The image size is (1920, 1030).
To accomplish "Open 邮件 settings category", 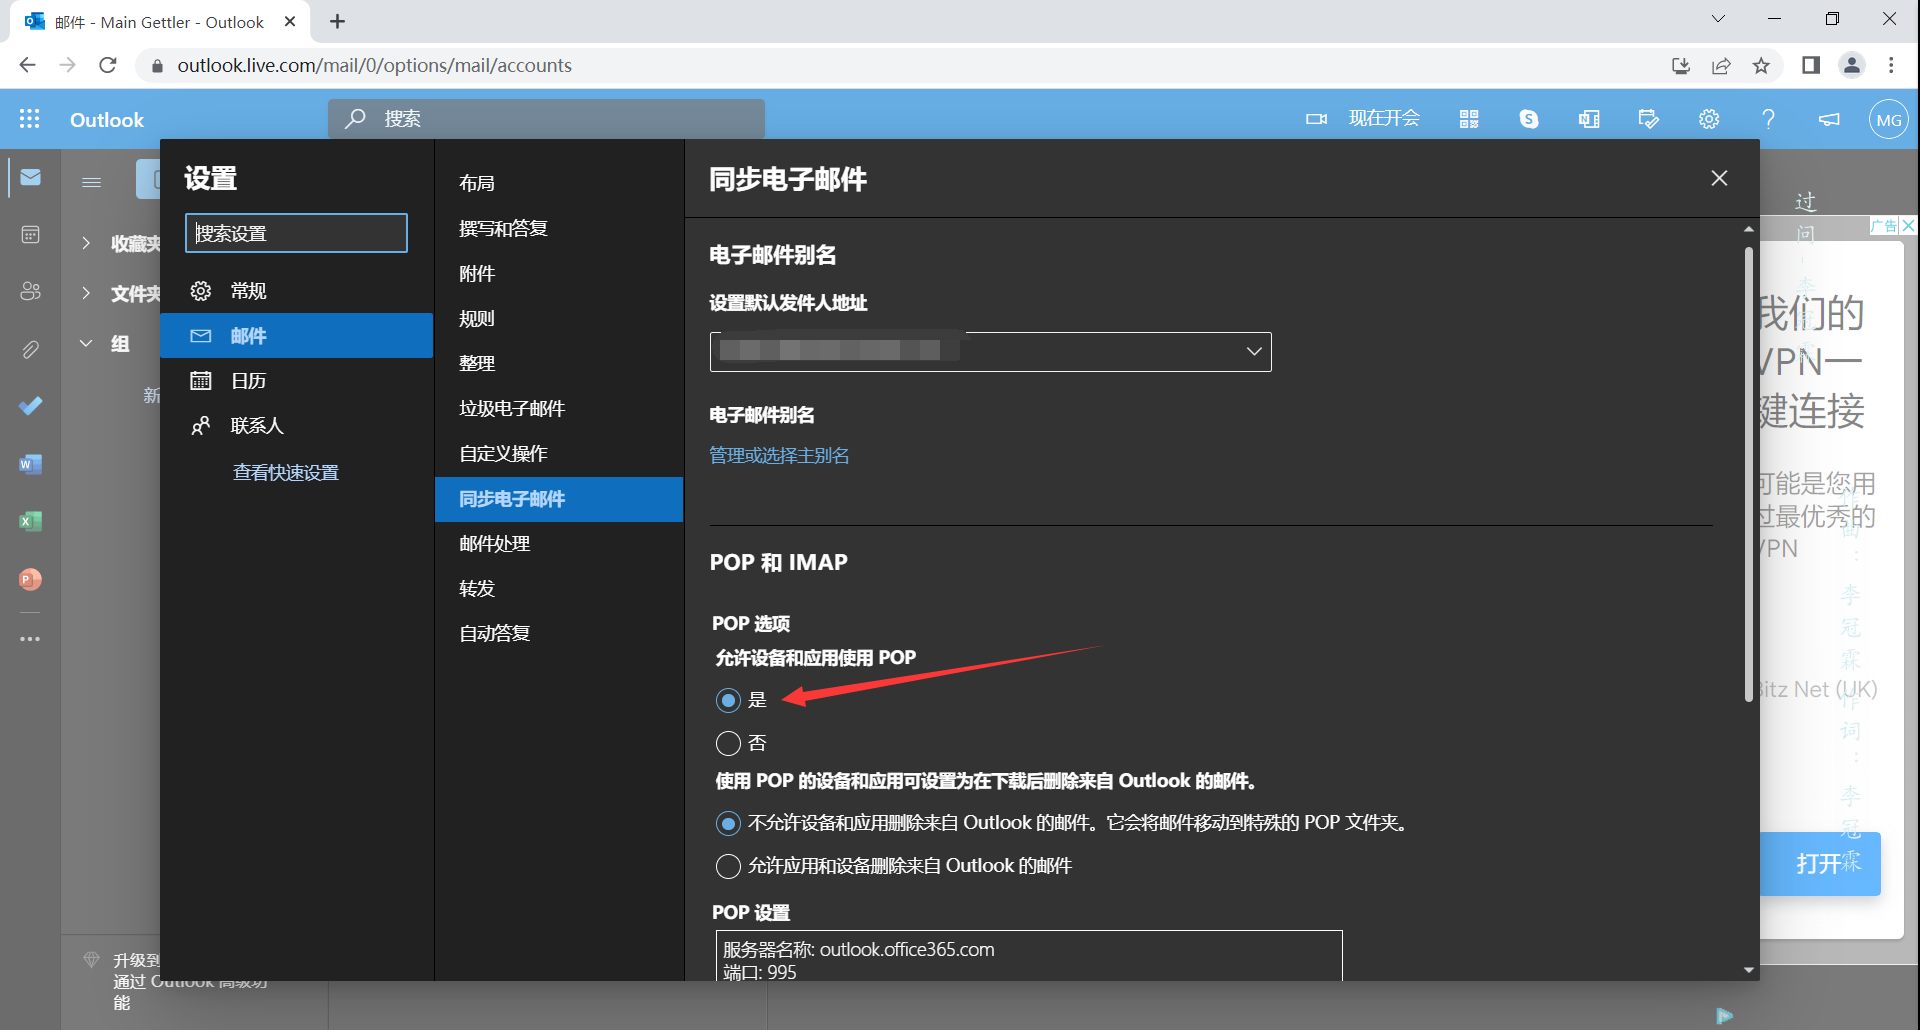I will (296, 336).
